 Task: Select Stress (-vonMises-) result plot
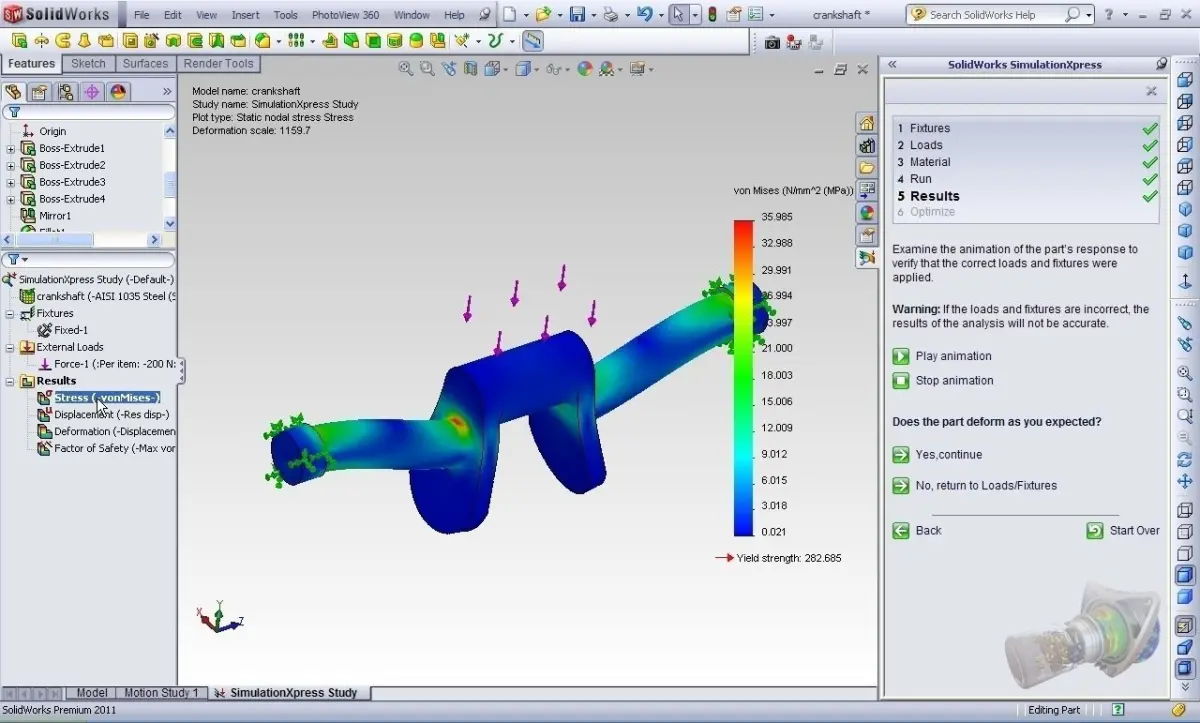point(106,398)
